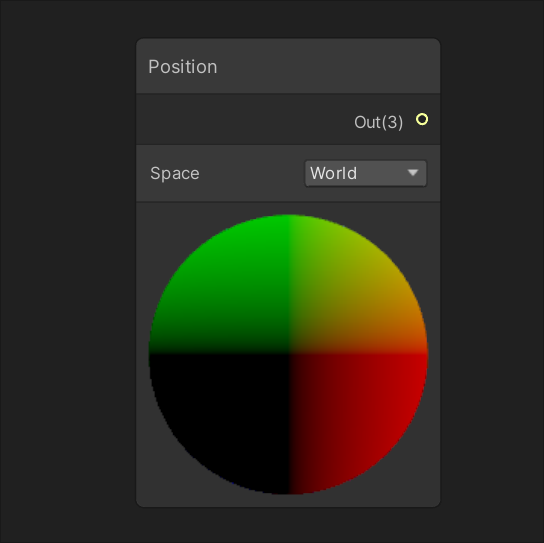Click the empty space in the Out(3) row
Screen dimensions: 544x543
click(x=243, y=119)
